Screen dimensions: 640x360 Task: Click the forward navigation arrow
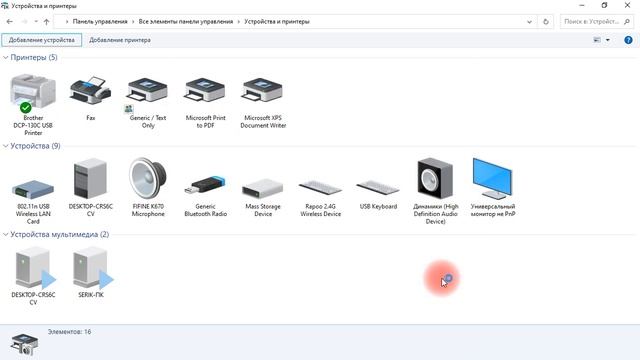[24, 22]
